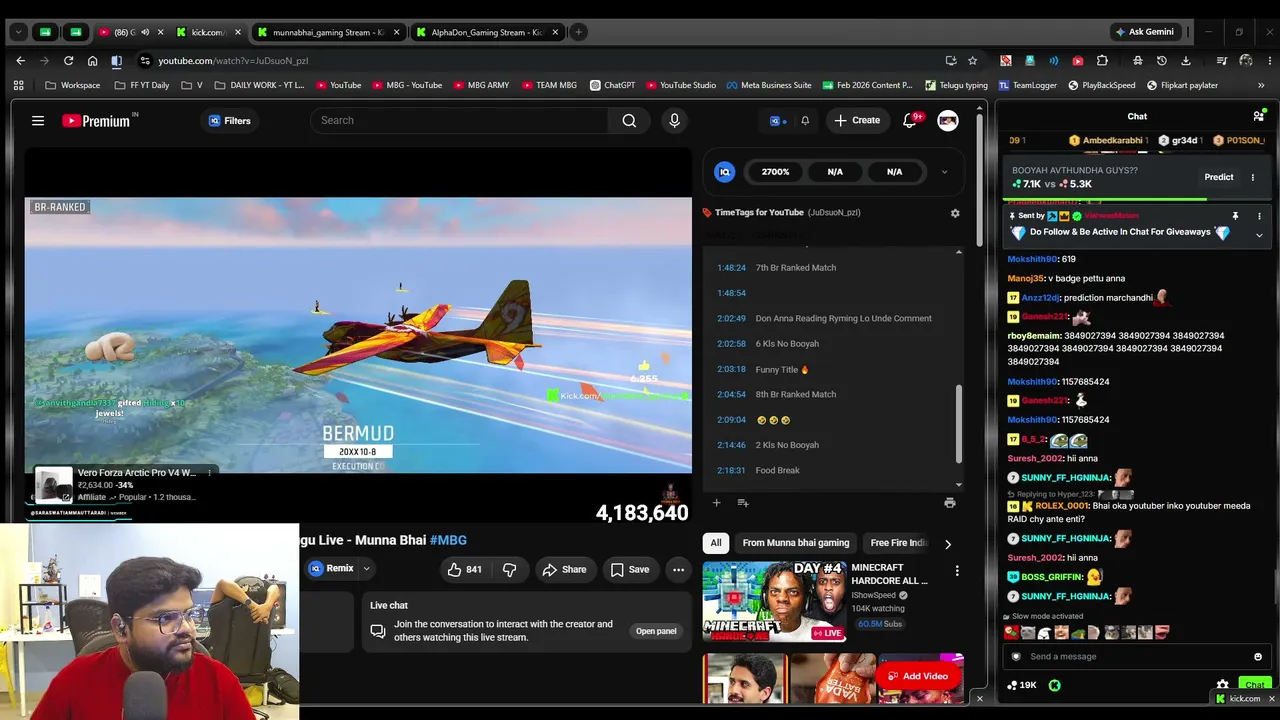Open the live chat panel
1280x720 pixels.
click(x=656, y=631)
